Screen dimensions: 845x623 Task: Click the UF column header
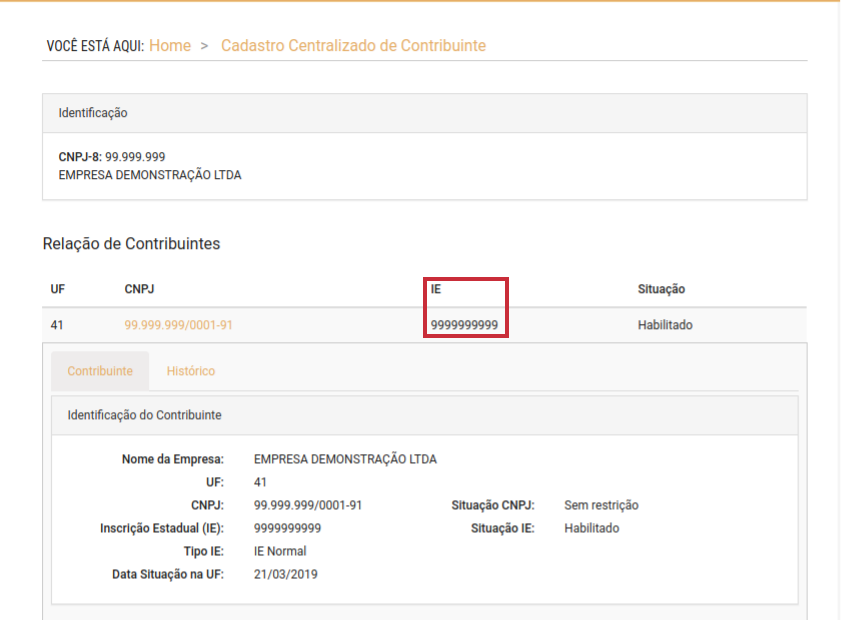point(58,289)
